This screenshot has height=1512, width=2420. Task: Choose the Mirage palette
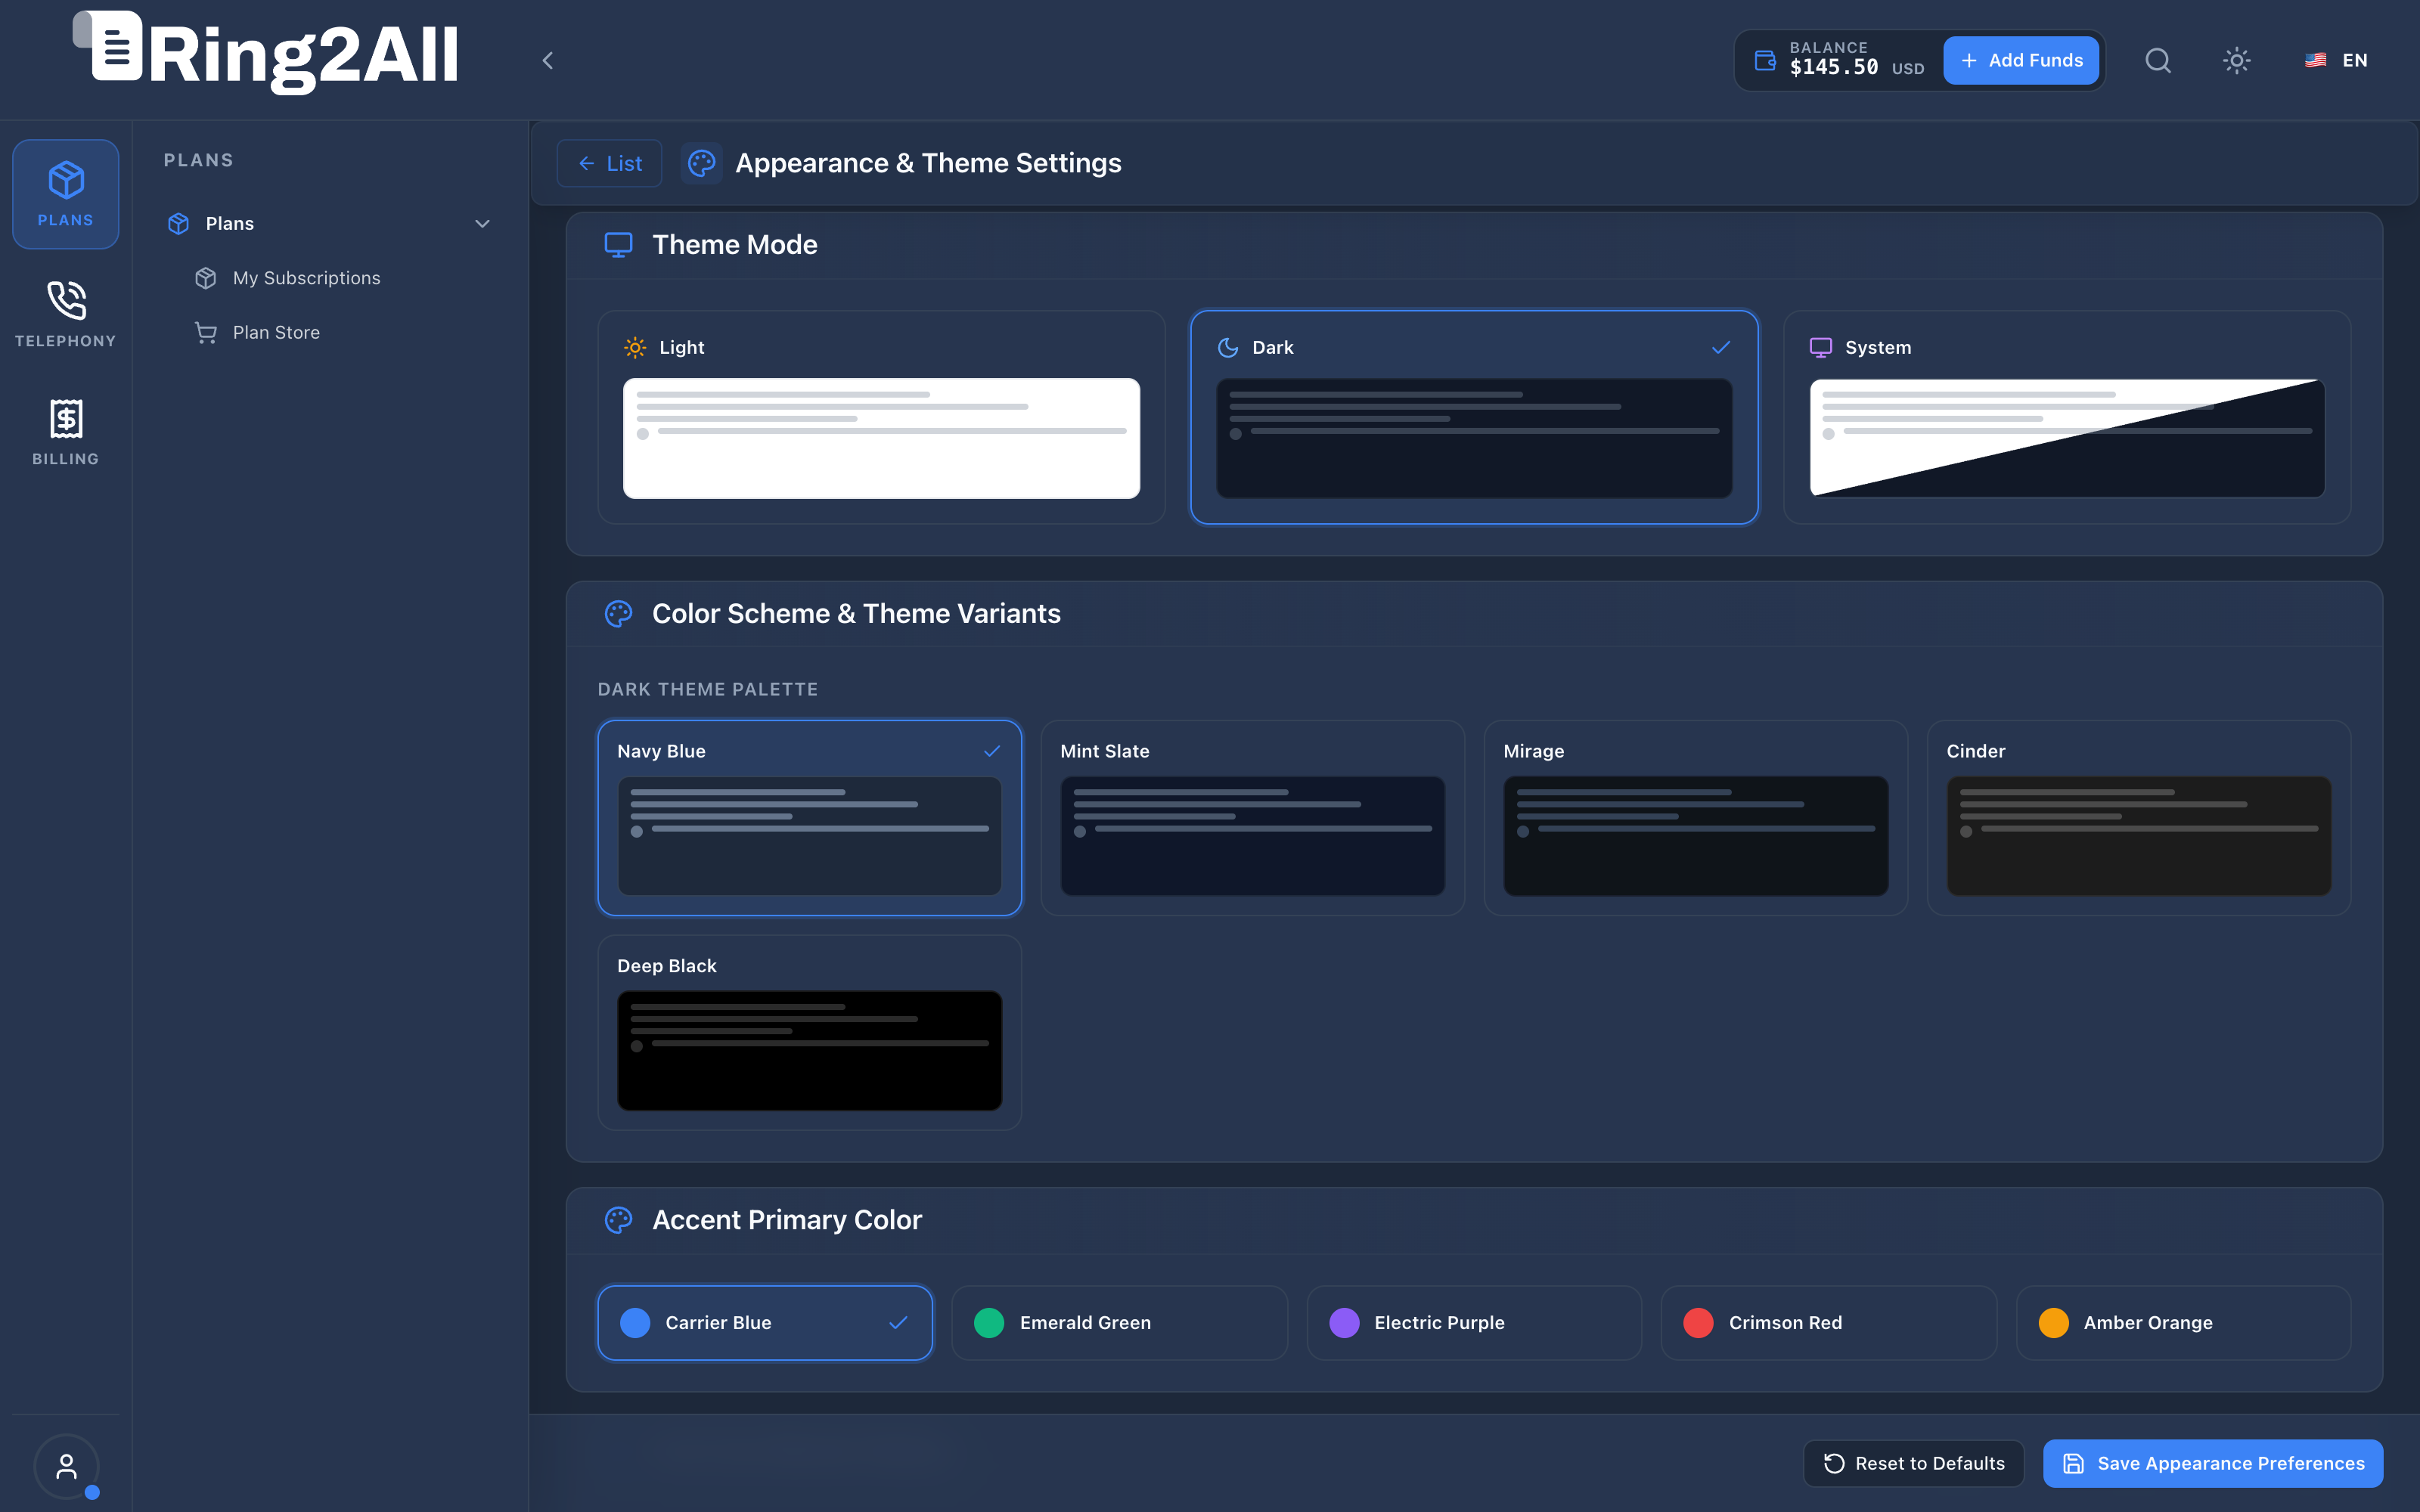click(1696, 818)
